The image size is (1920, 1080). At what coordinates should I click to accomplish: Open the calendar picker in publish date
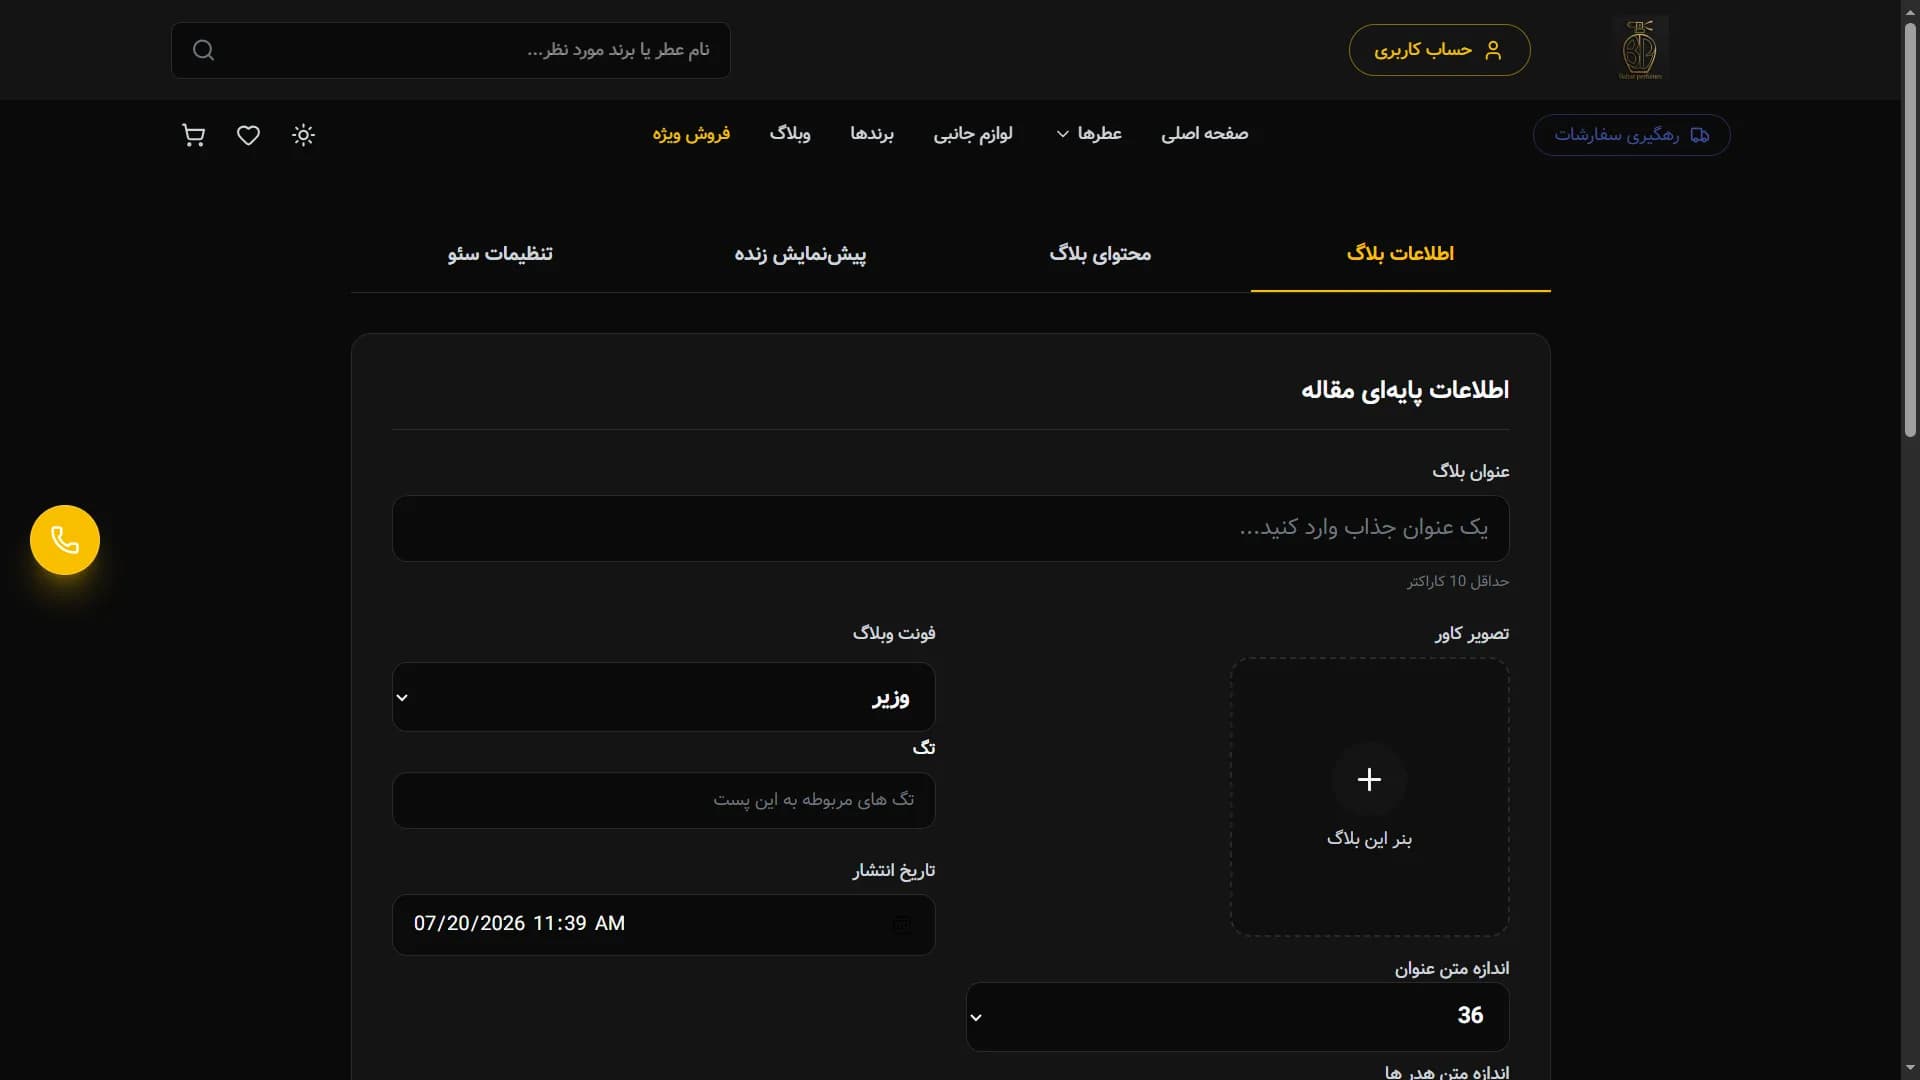pyautogui.click(x=901, y=924)
